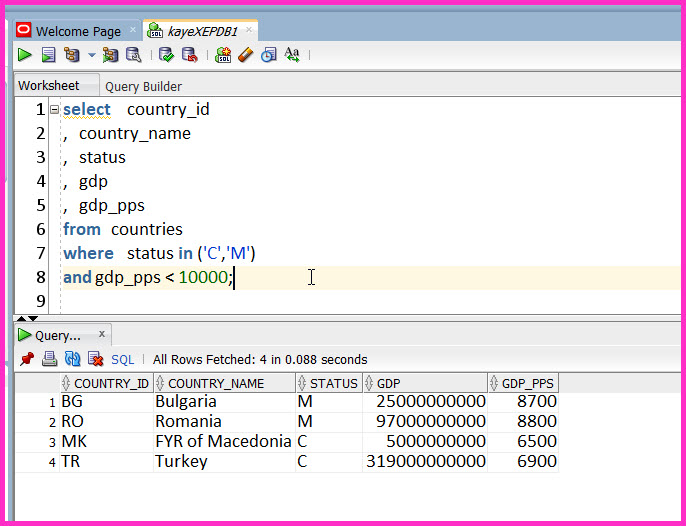The width and height of the screenshot is (686, 526).
Task: Click 'country_name' on line 2
Action: click(135, 133)
